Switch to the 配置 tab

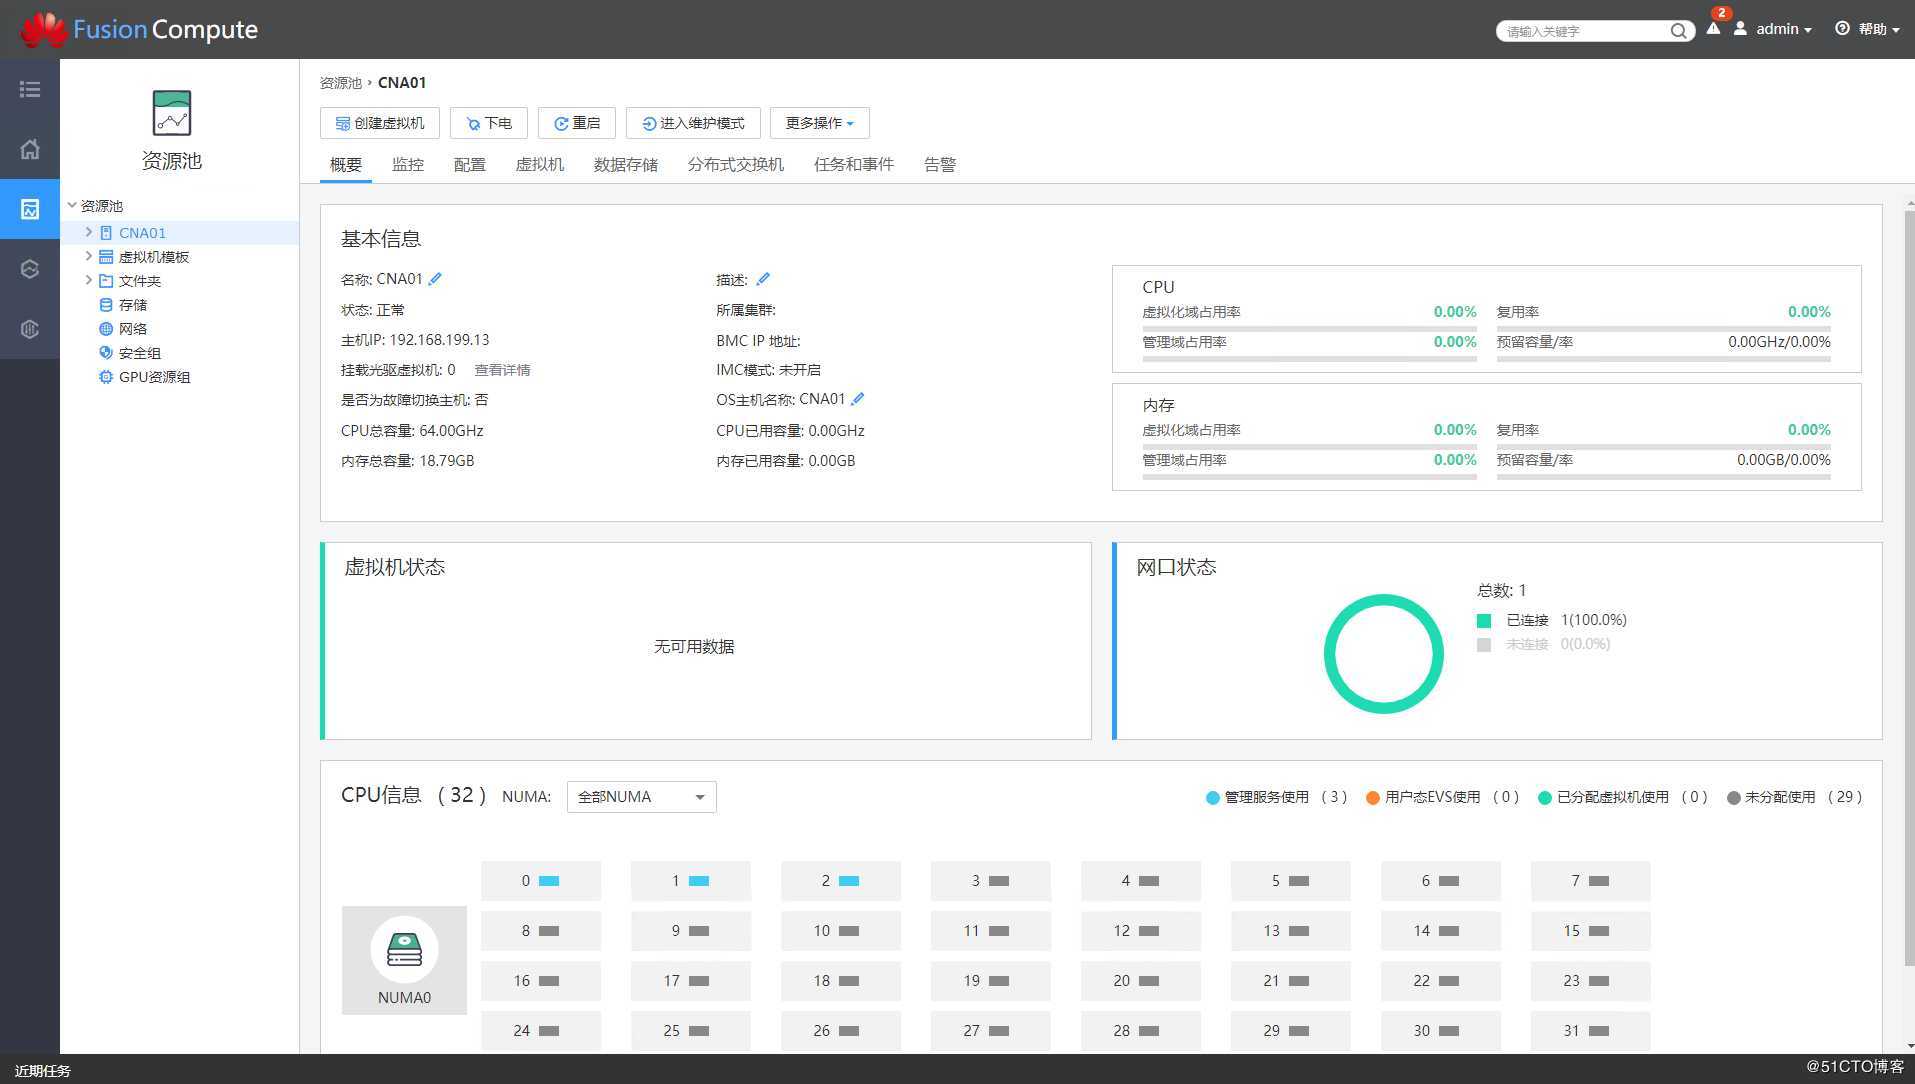click(x=470, y=164)
